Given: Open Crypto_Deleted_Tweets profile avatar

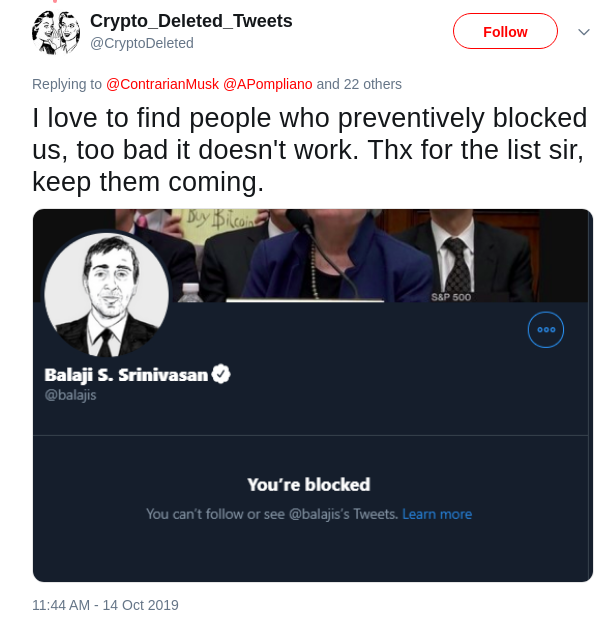Looking at the screenshot, I should click(56, 32).
